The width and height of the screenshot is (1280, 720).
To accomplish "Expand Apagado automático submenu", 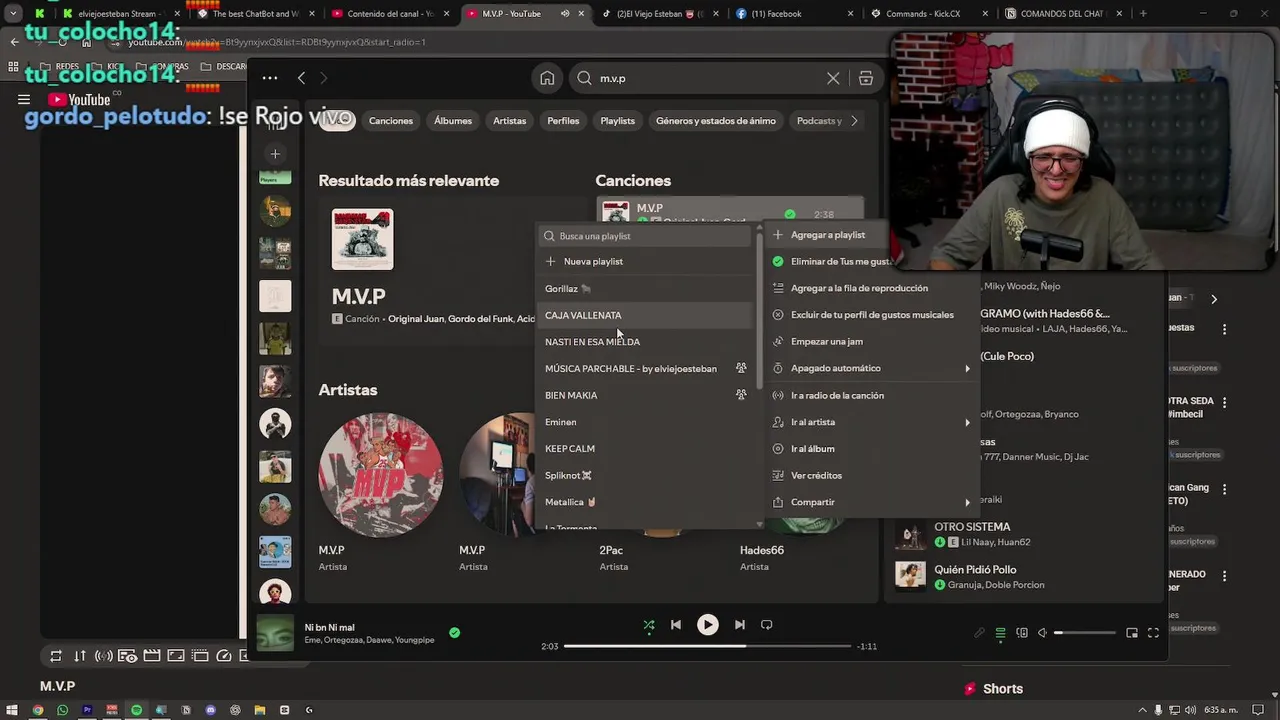I will [x=871, y=368].
